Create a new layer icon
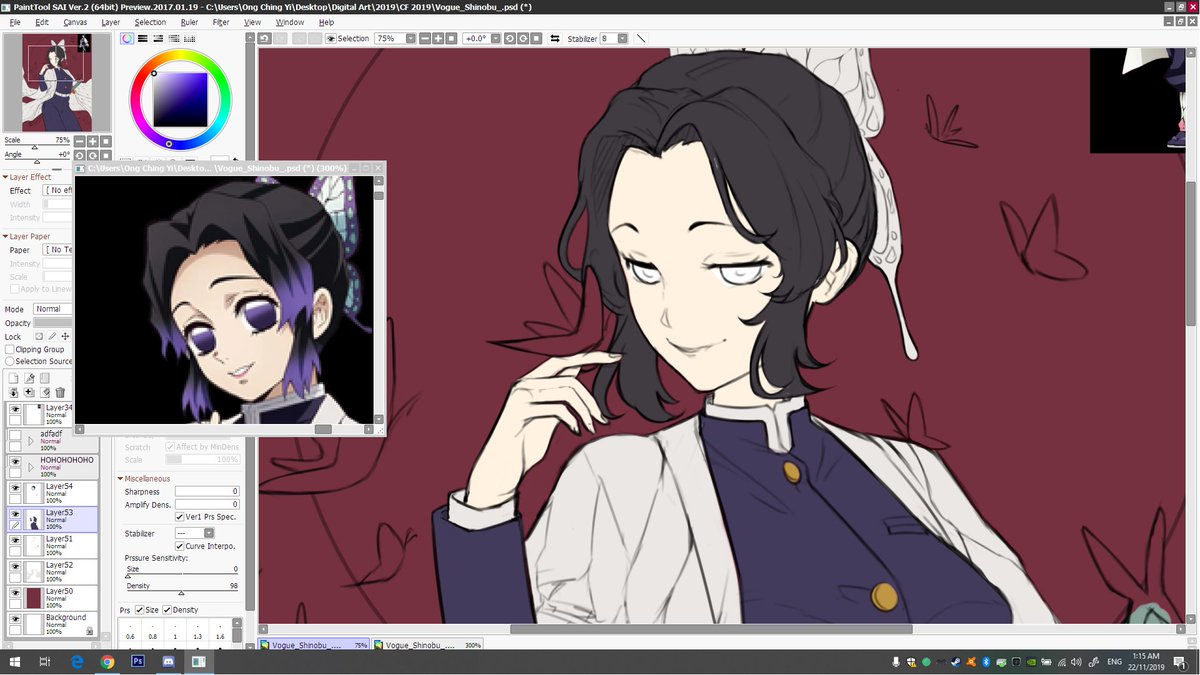This screenshot has height=675, width=1200. (x=14, y=379)
